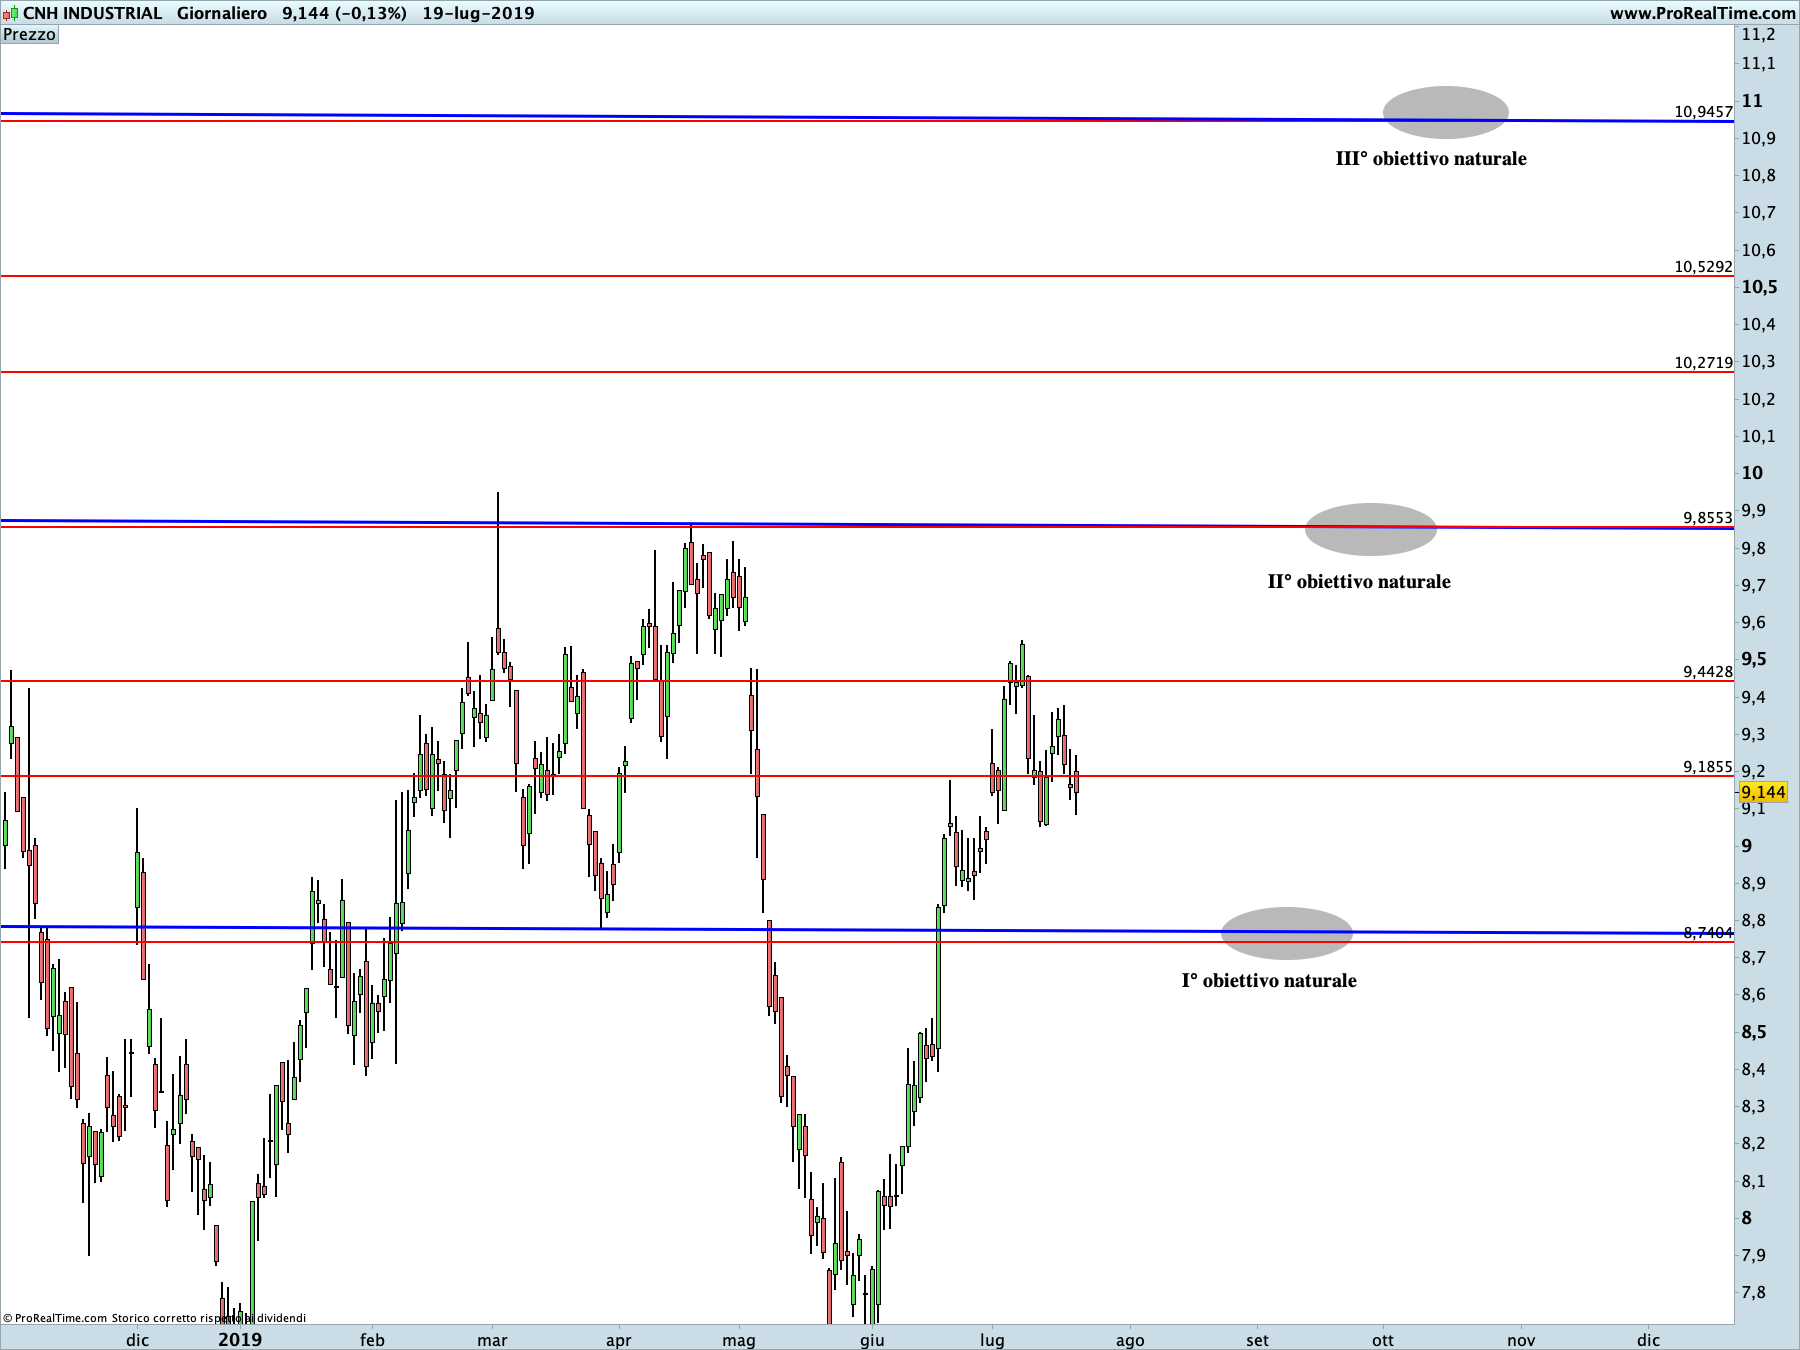Click the candlestick icon beside CNH INDUSTRIAL title
The width and height of the screenshot is (1800, 1350).
(x=11, y=14)
